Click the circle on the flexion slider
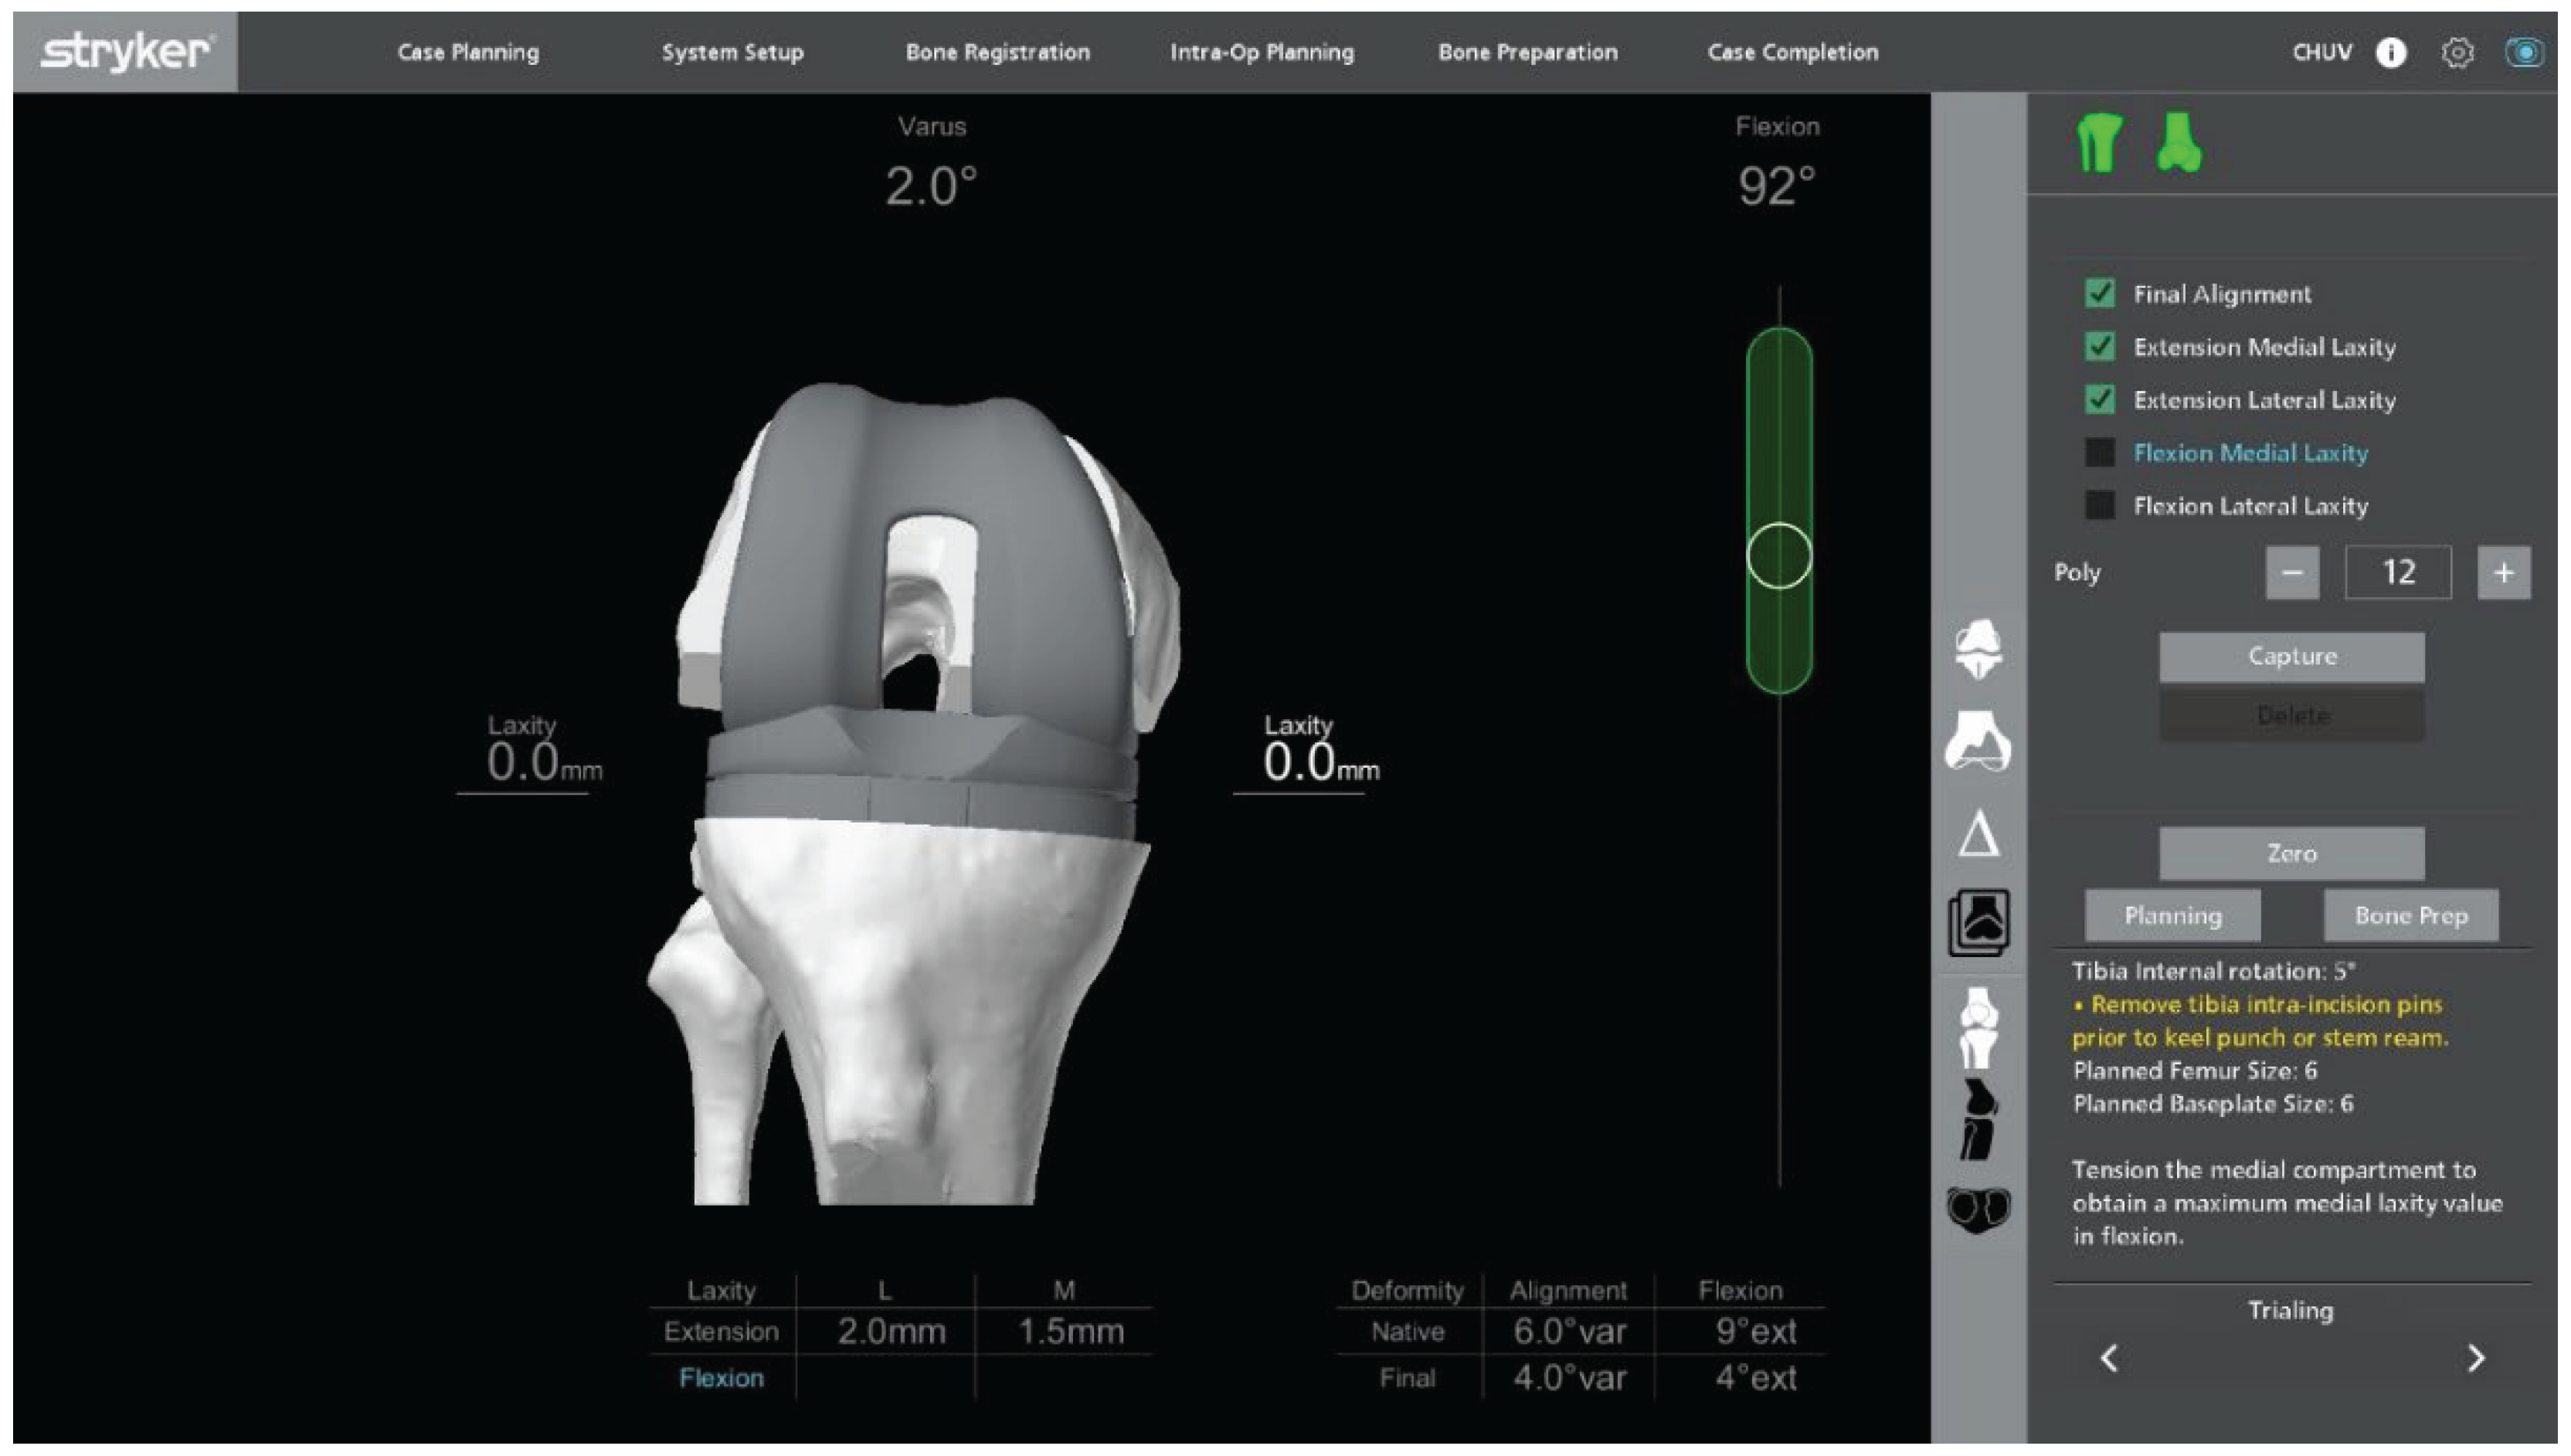Image resolution: width=2571 pixels, height=1456 pixels. click(x=1778, y=556)
